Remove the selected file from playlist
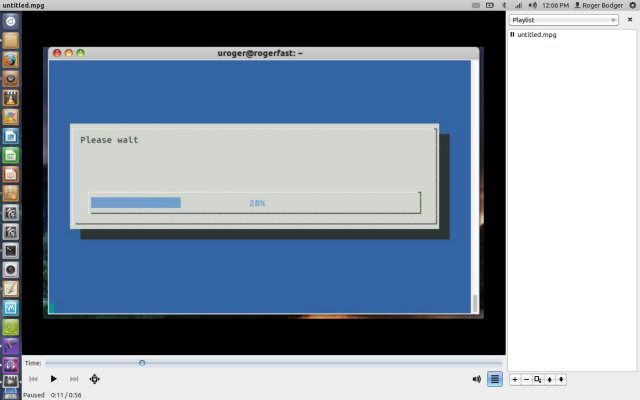This screenshot has width=640, height=400. point(526,380)
